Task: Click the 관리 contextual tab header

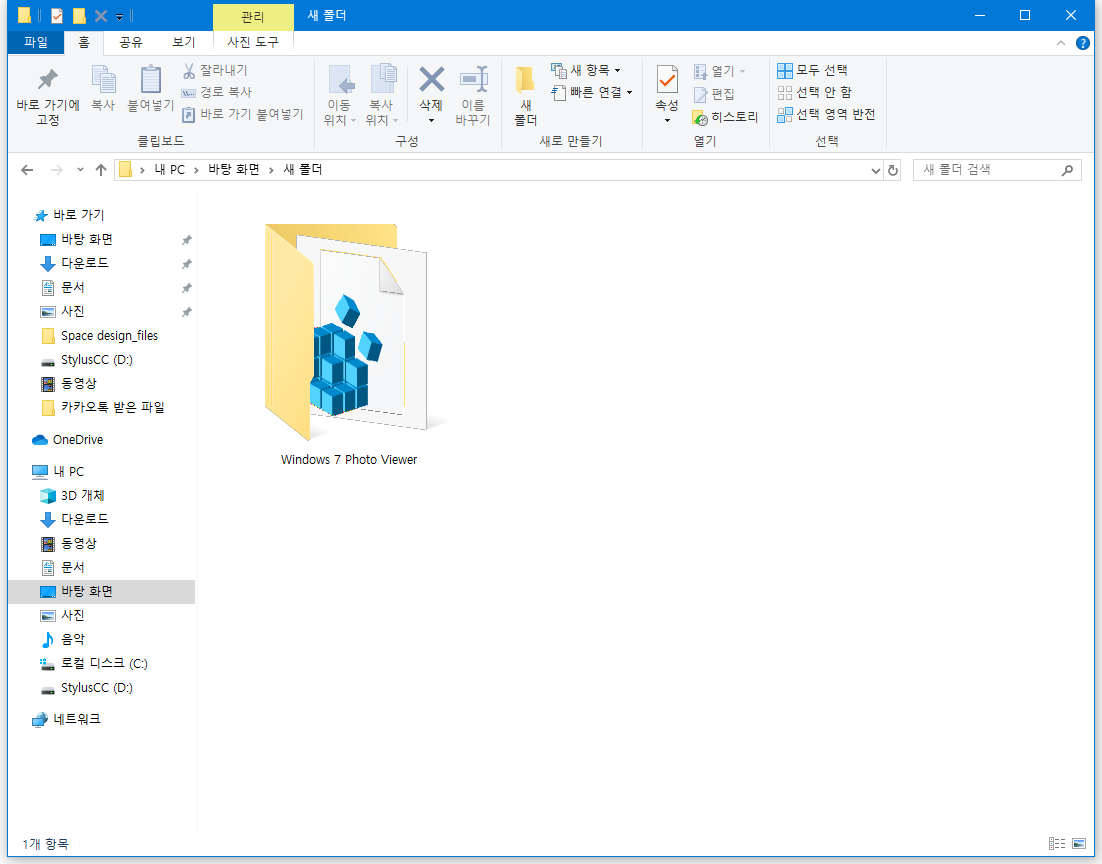Action: (253, 17)
